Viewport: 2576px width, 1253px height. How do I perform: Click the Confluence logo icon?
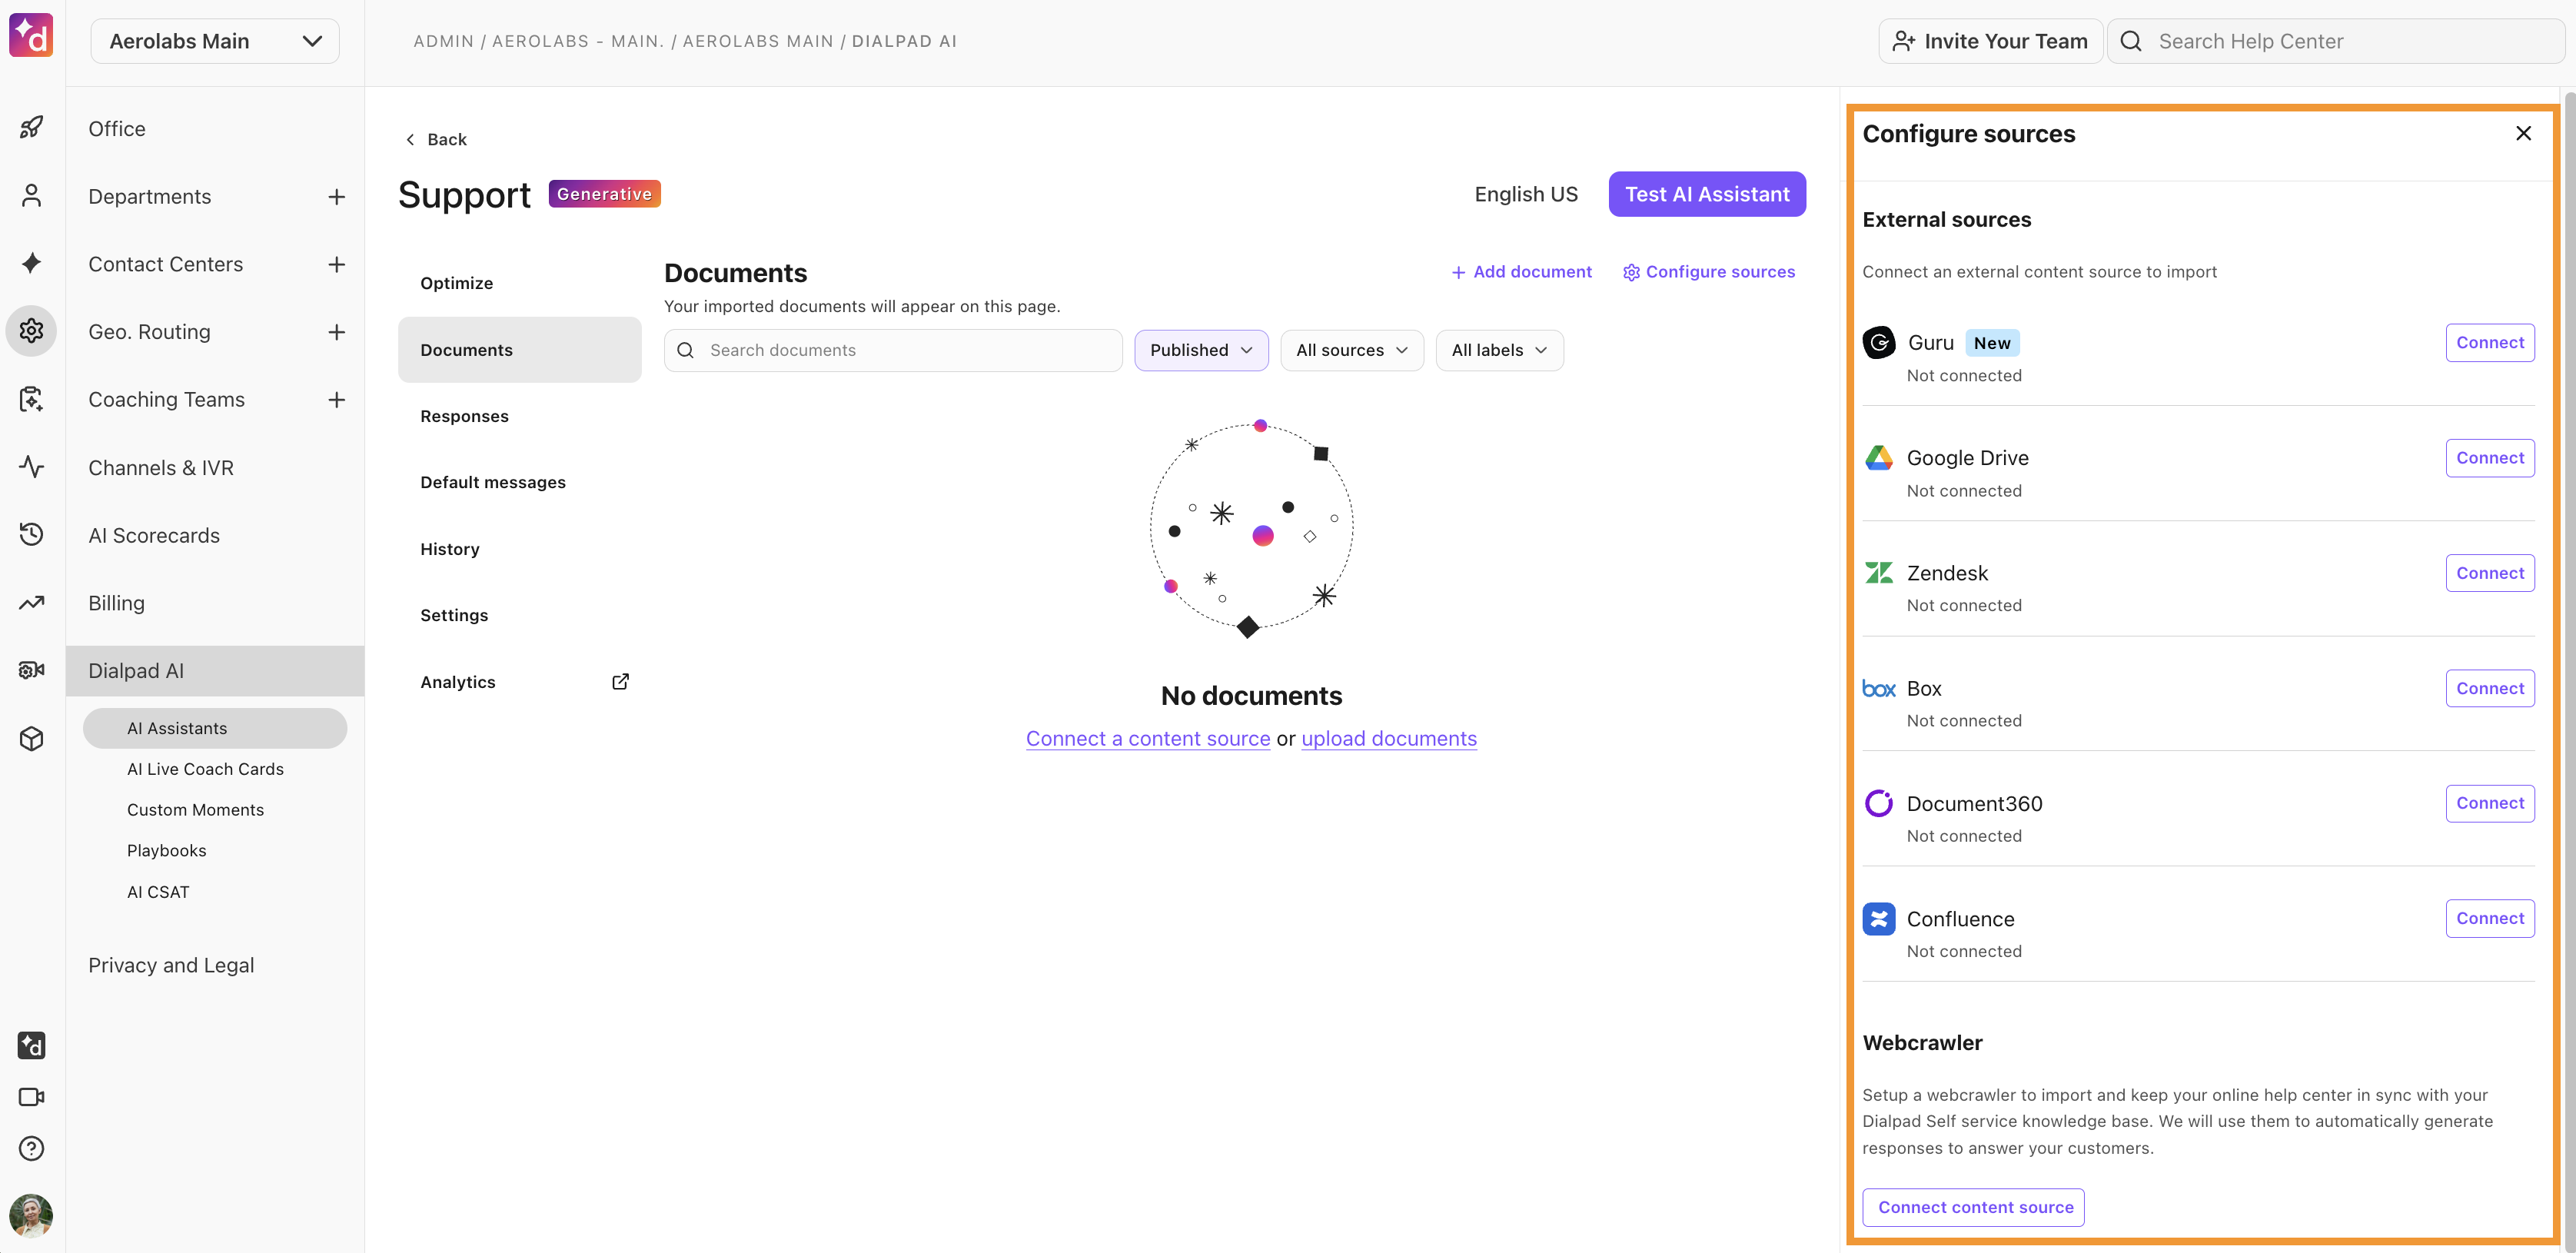coord(1879,919)
